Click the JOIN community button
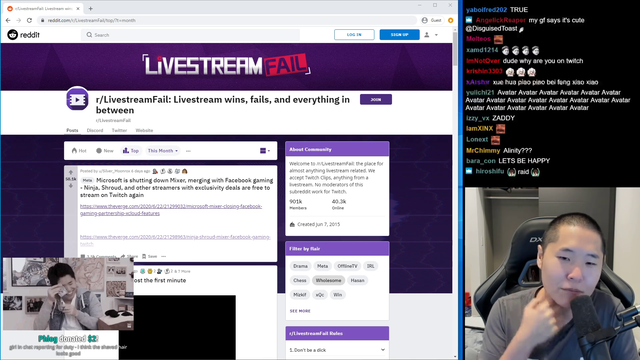Image resolution: width=640 pixels, height=360 pixels. [376, 99]
